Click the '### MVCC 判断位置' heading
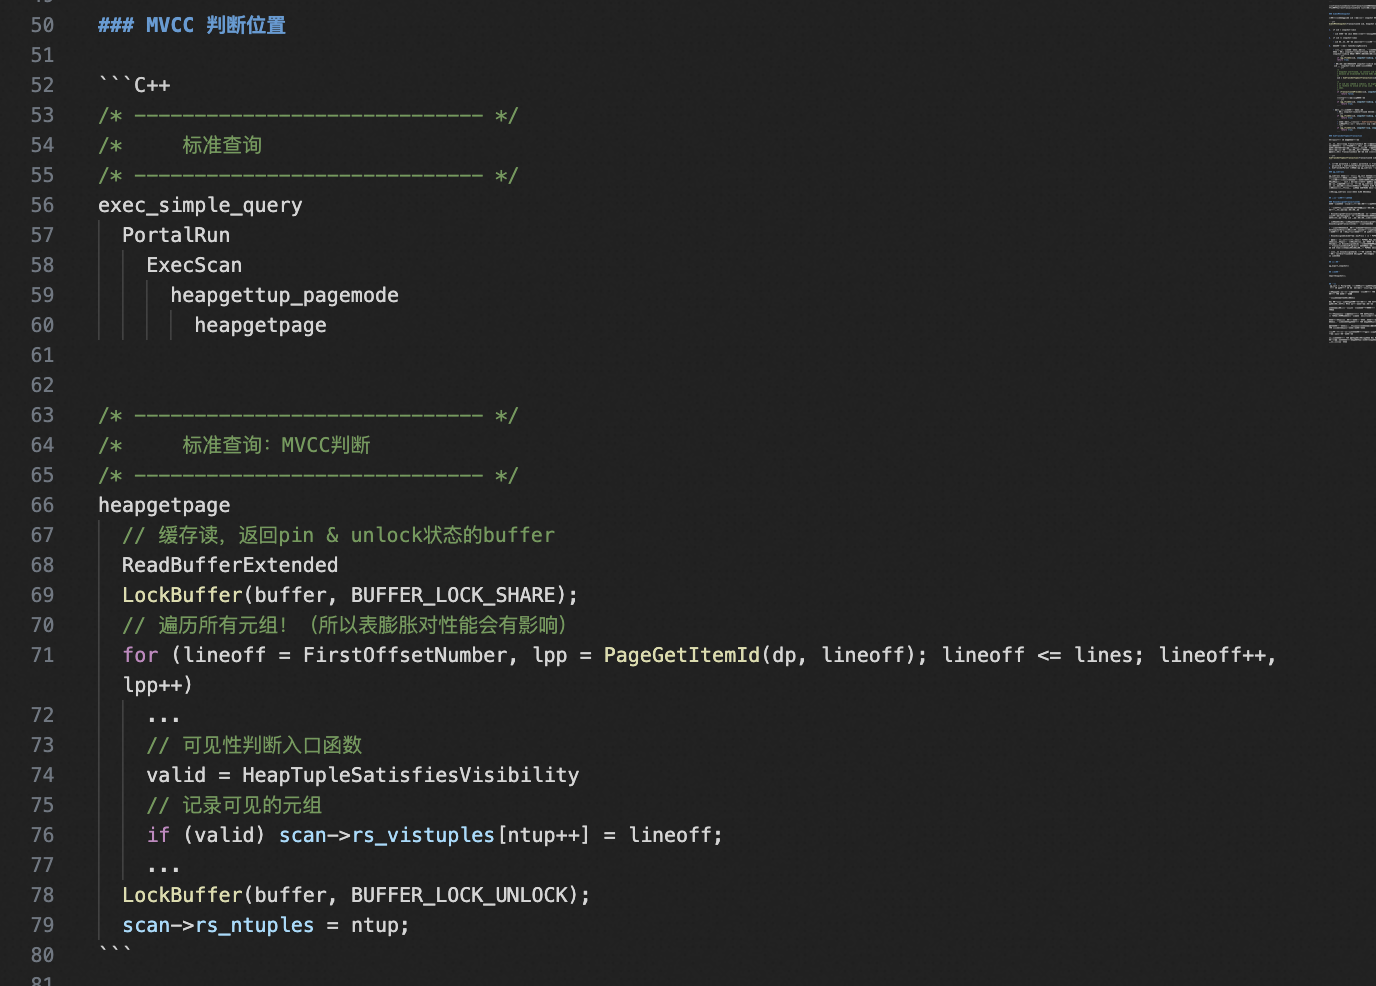This screenshot has width=1376, height=986. pos(192,25)
